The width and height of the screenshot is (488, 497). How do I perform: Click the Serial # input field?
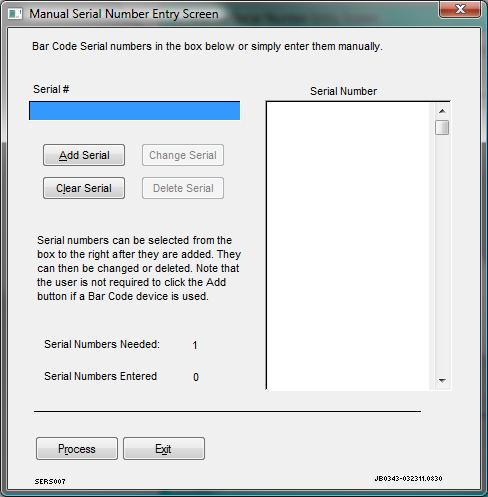point(134,111)
